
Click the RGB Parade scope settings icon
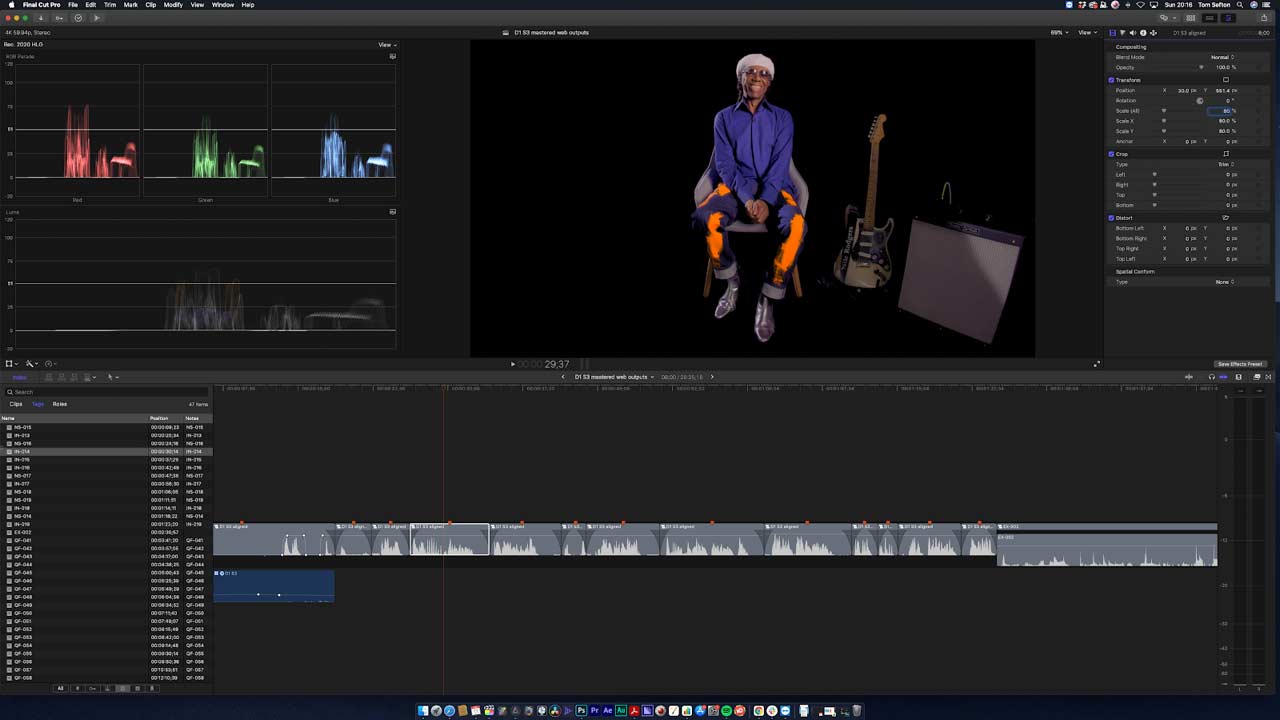coord(393,56)
